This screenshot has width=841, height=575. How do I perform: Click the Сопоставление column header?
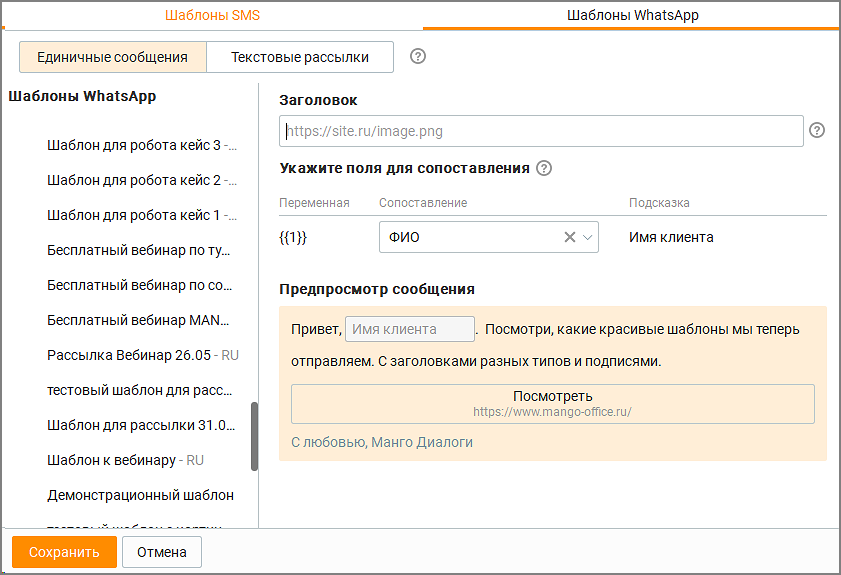423,203
